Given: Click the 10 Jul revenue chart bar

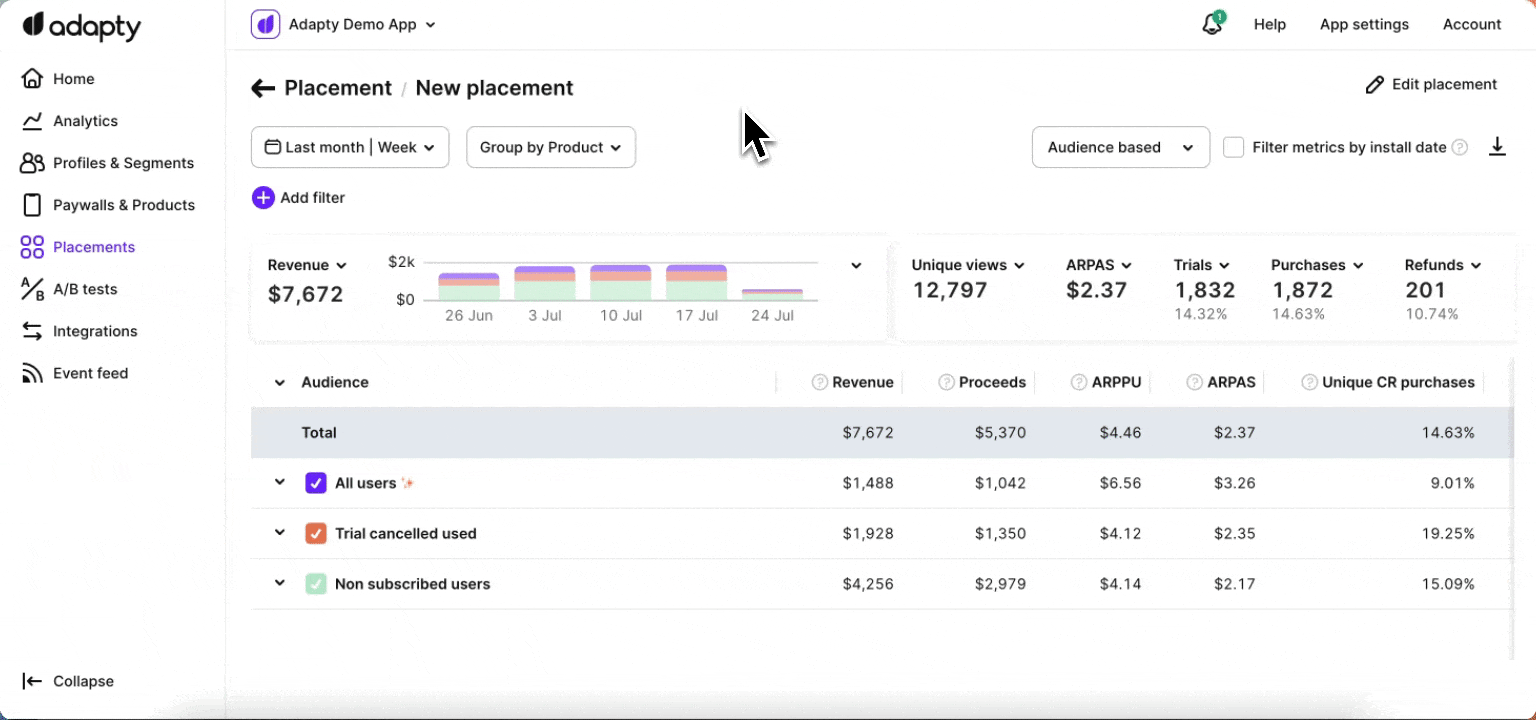Looking at the screenshot, I should (621, 283).
